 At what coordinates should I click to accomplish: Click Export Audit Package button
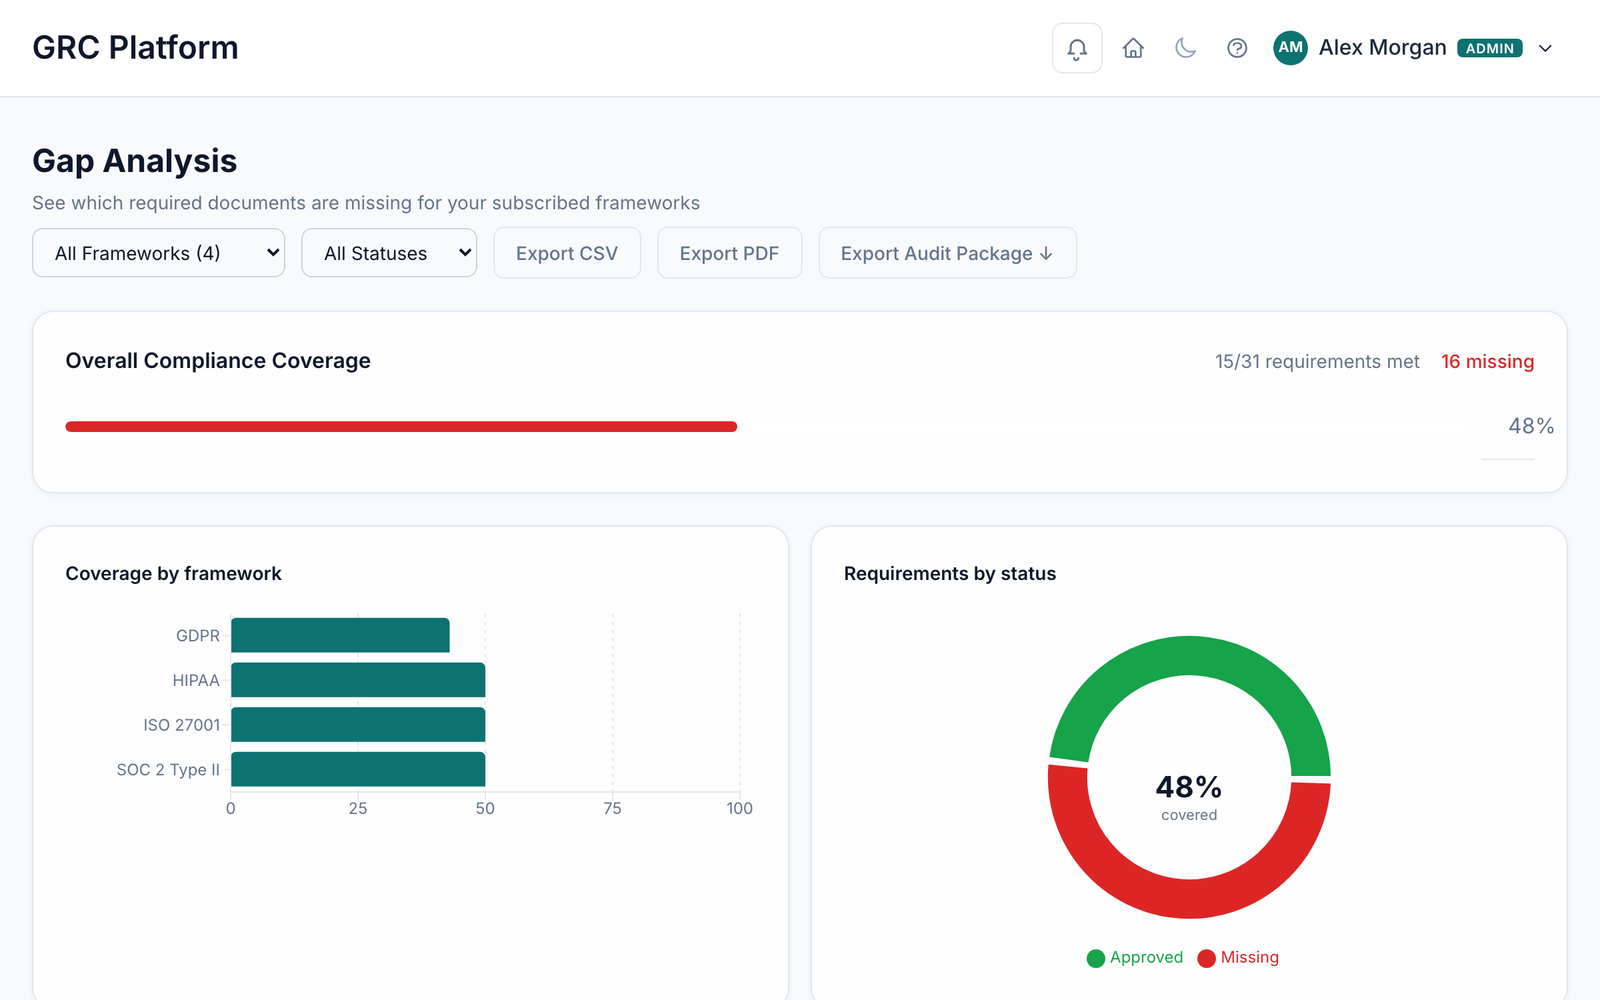(947, 253)
